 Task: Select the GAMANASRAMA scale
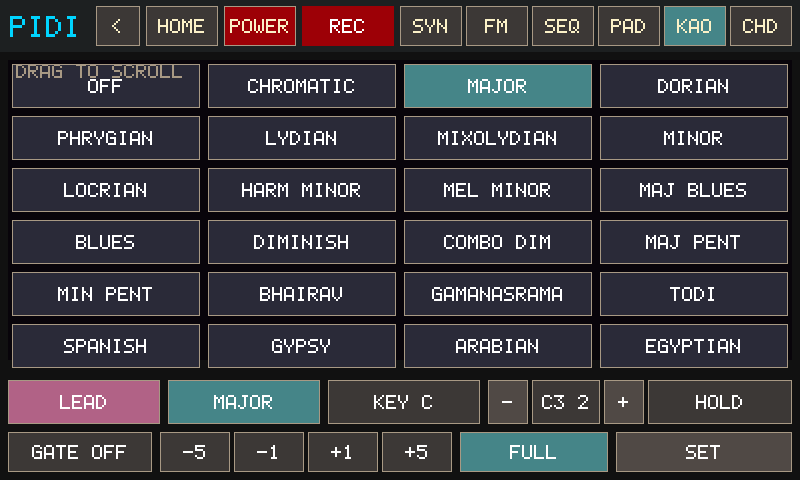[x=497, y=294]
